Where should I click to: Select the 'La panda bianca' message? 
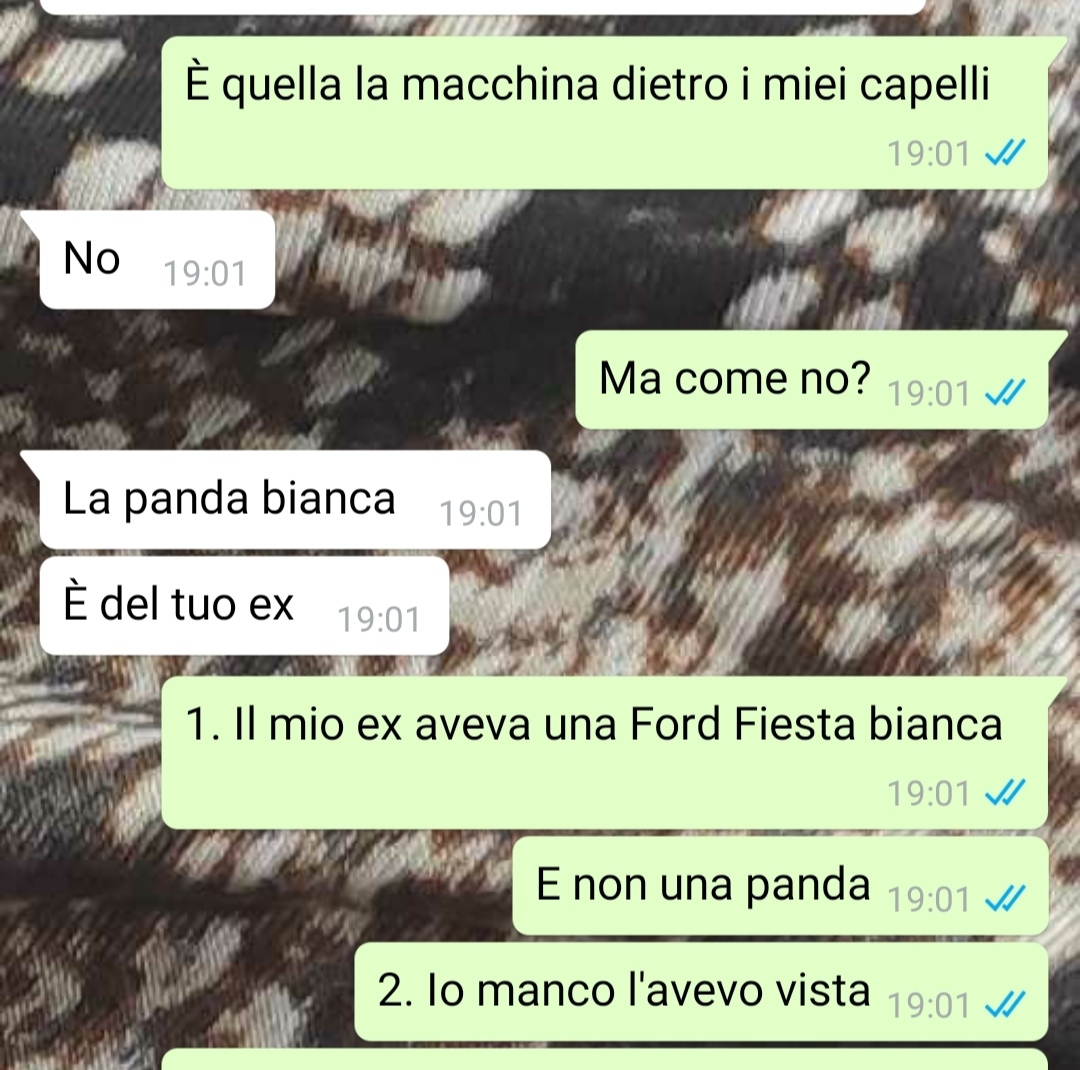[x=295, y=500]
